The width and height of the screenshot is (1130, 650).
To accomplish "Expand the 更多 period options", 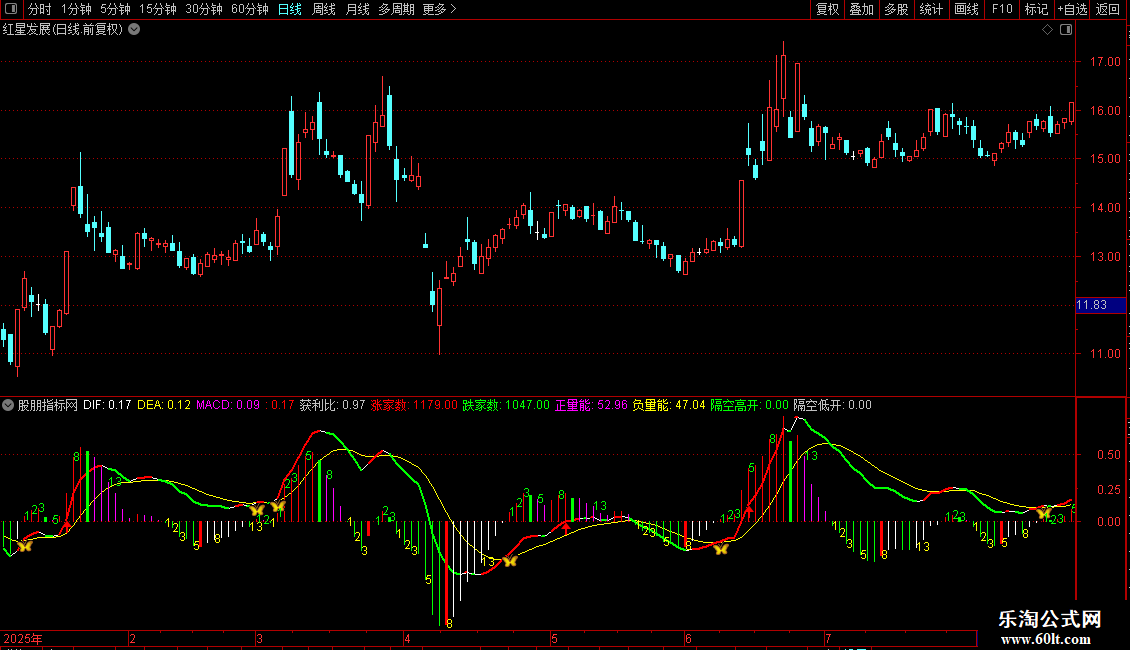I will 439,9.
